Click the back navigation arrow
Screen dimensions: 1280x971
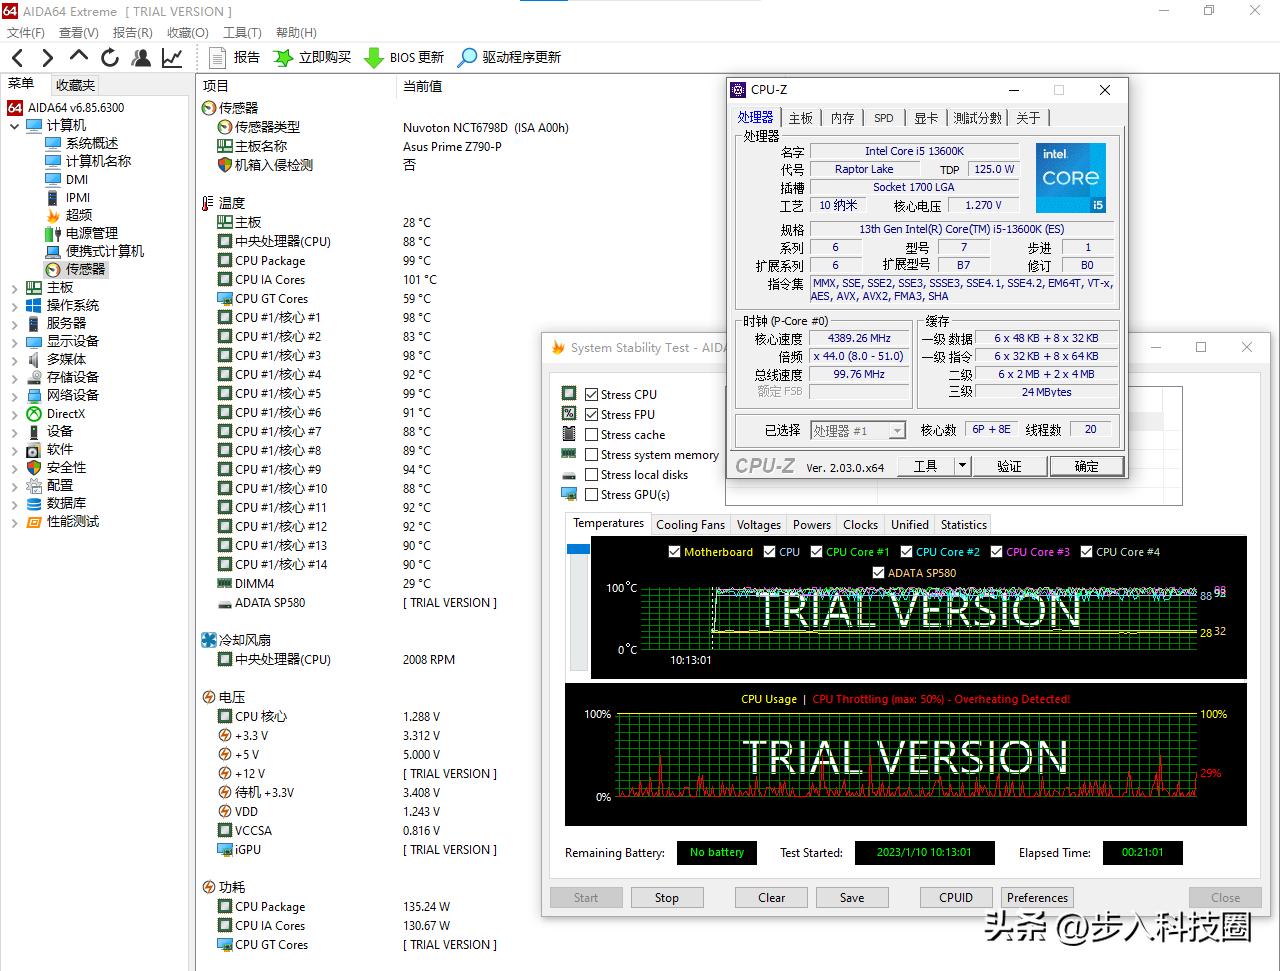click(x=17, y=57)
